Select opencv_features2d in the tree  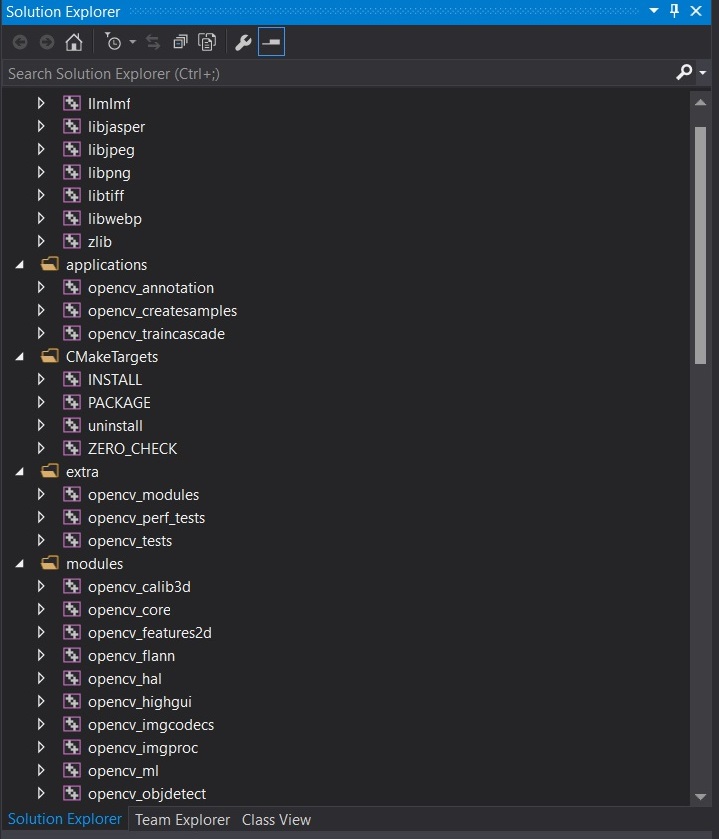tap(150, 633)
